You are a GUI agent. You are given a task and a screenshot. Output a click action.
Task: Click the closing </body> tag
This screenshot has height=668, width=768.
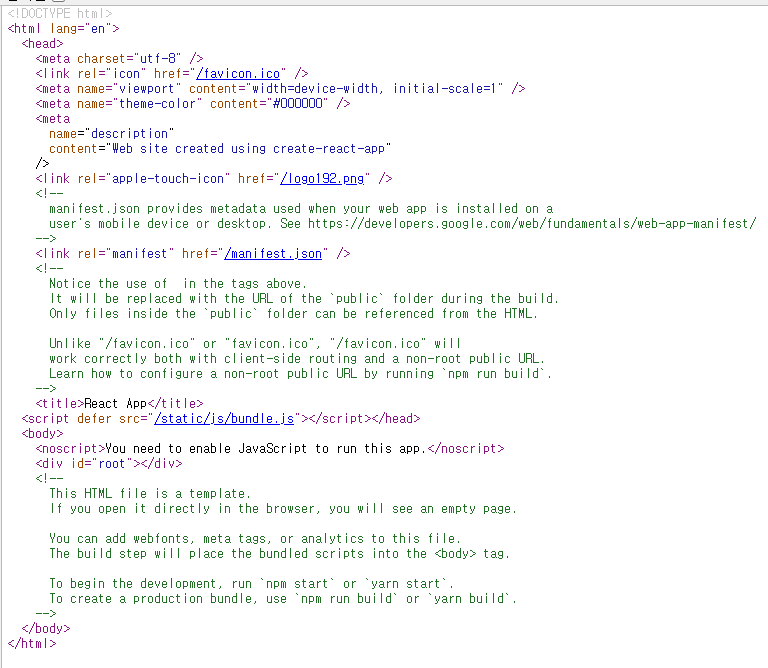[46, 628]
